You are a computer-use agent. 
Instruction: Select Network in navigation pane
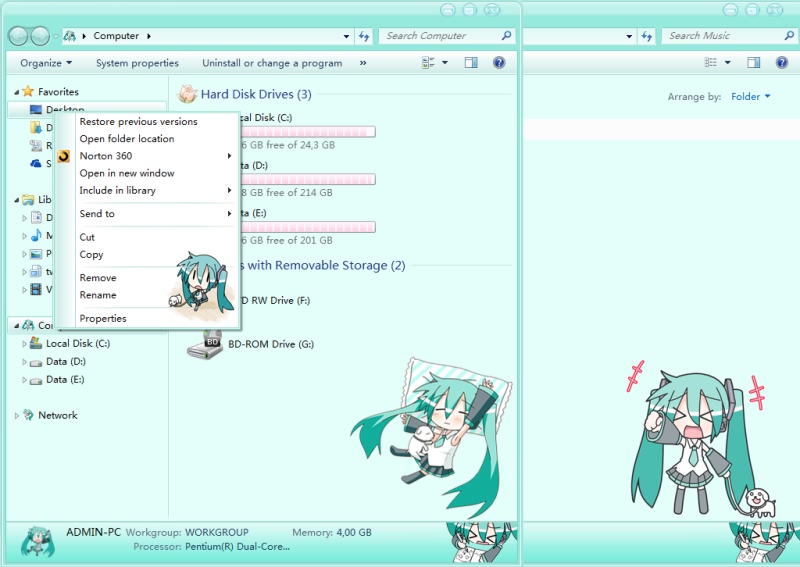(58, 415)
